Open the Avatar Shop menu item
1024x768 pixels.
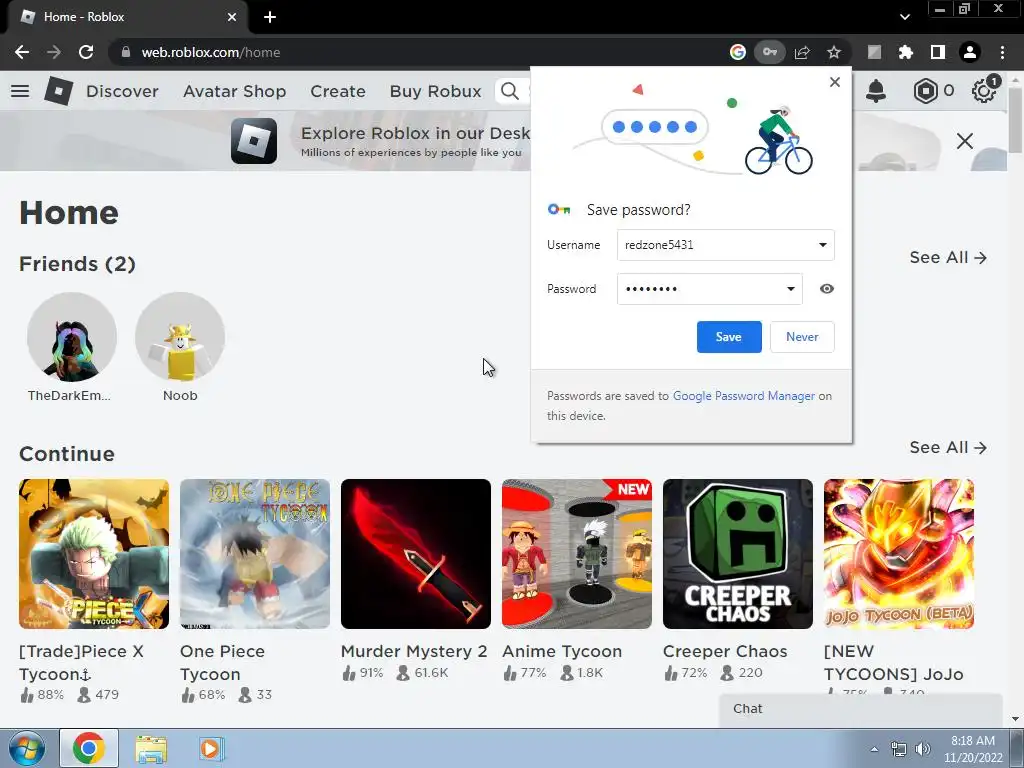pos(234,91)
